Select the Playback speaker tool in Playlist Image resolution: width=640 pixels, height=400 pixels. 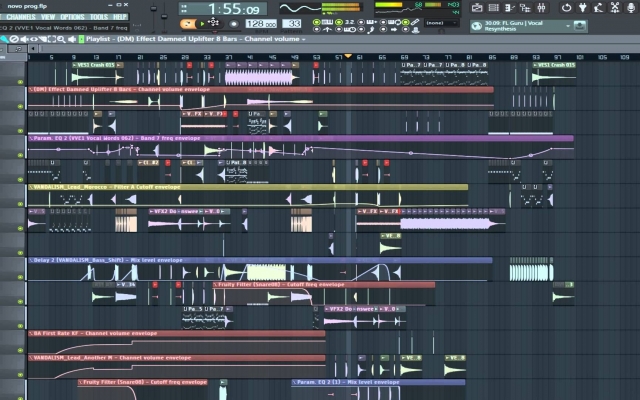point(72,39)
